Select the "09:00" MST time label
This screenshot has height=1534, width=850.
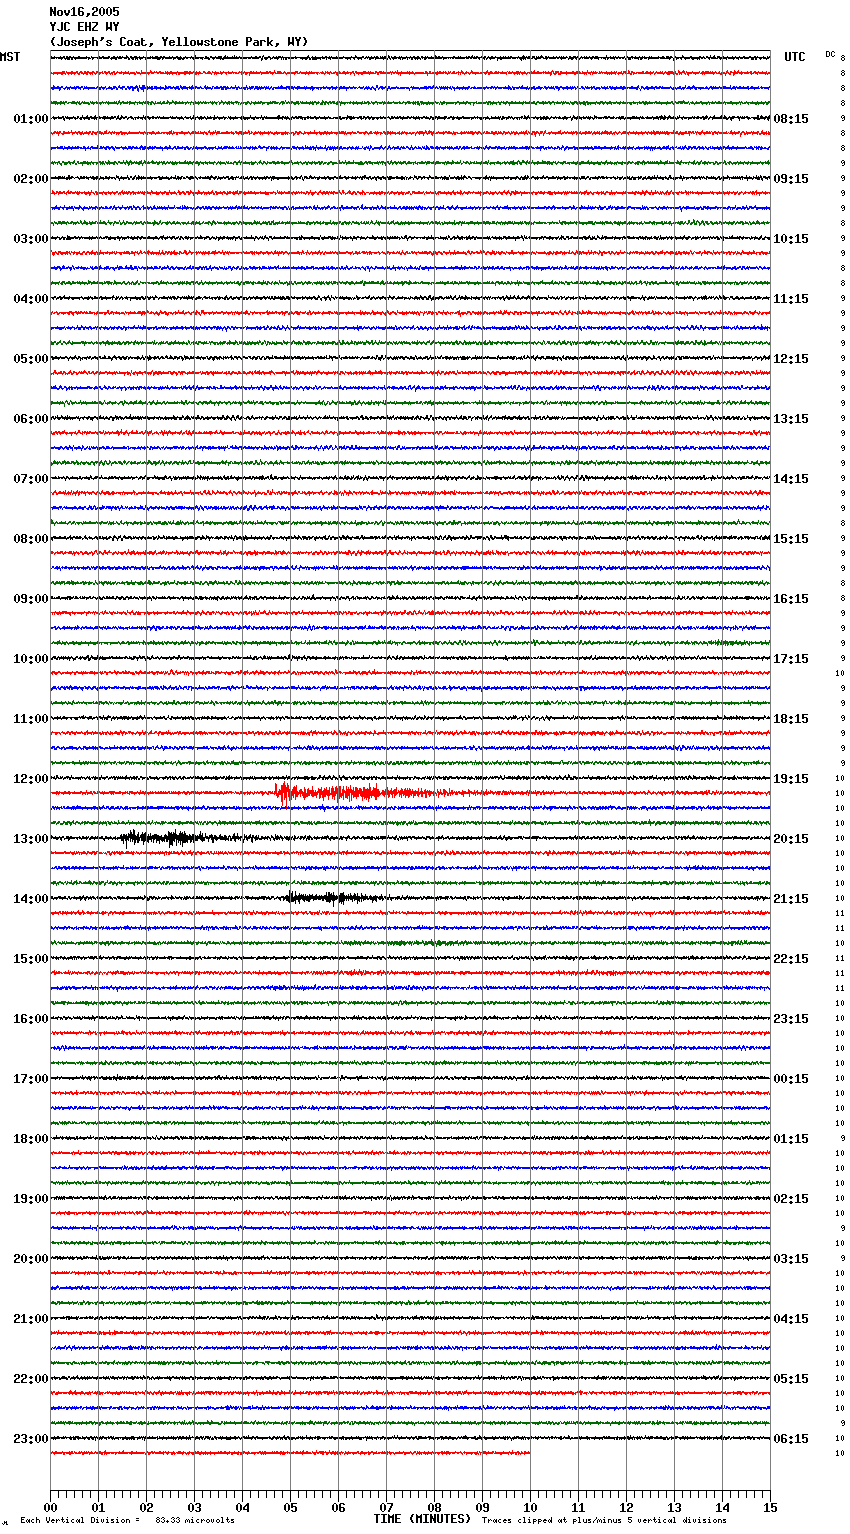point(31,599)
